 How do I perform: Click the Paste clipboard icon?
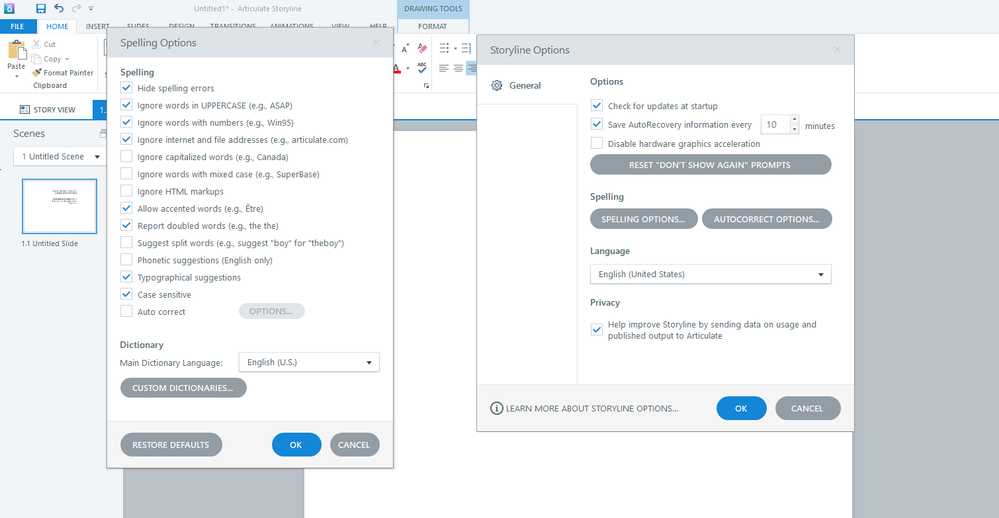click(x=17, y=50)
